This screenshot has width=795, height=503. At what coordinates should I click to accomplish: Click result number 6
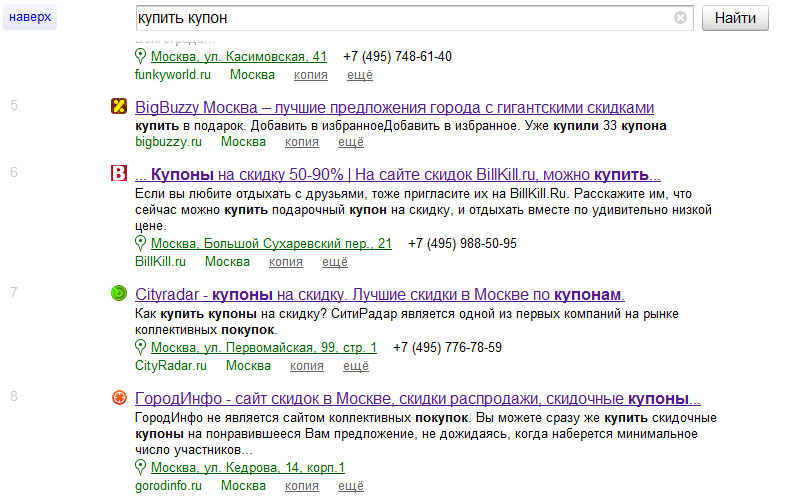click(14, 172)
